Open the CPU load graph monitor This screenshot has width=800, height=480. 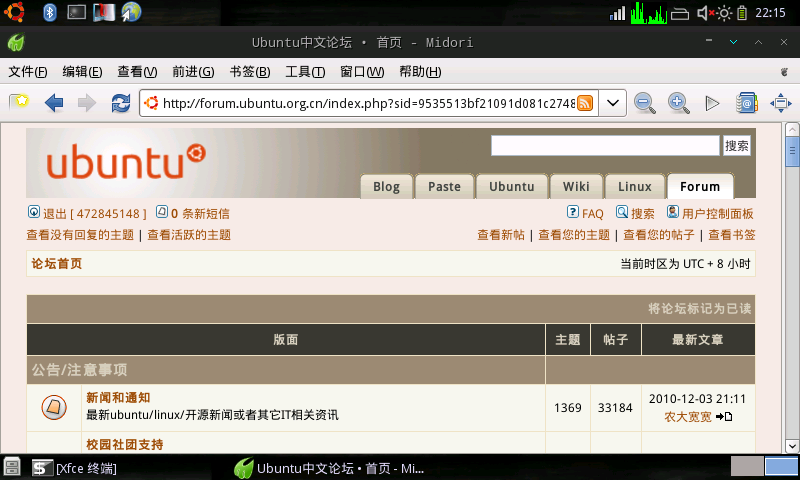pos(648,13)
